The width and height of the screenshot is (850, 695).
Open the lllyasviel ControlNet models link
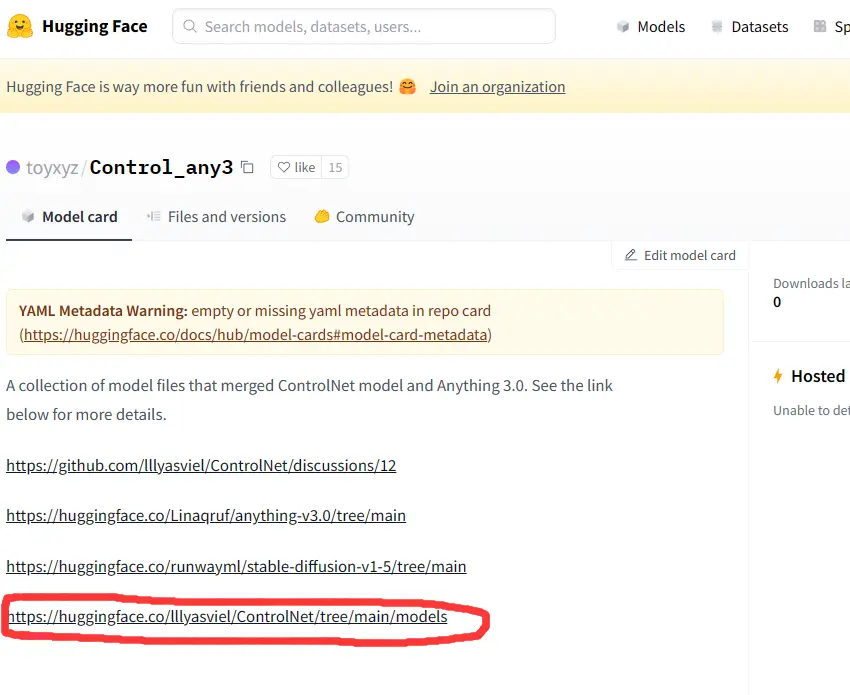(x=227, y=616)
